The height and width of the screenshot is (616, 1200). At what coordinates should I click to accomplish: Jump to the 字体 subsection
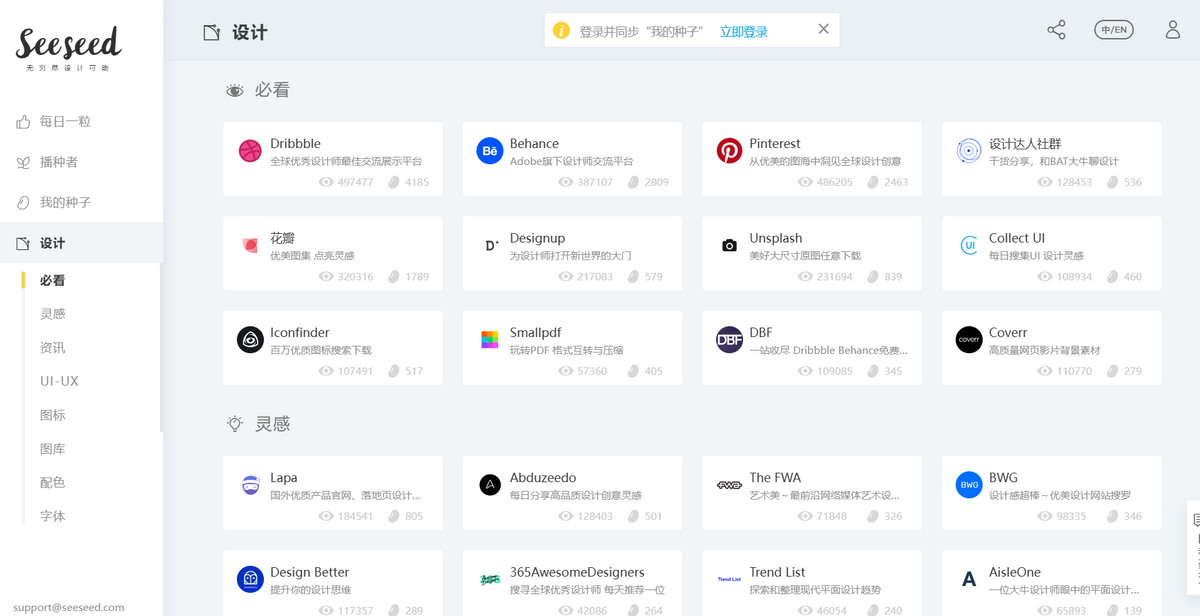tap(52, 516)
